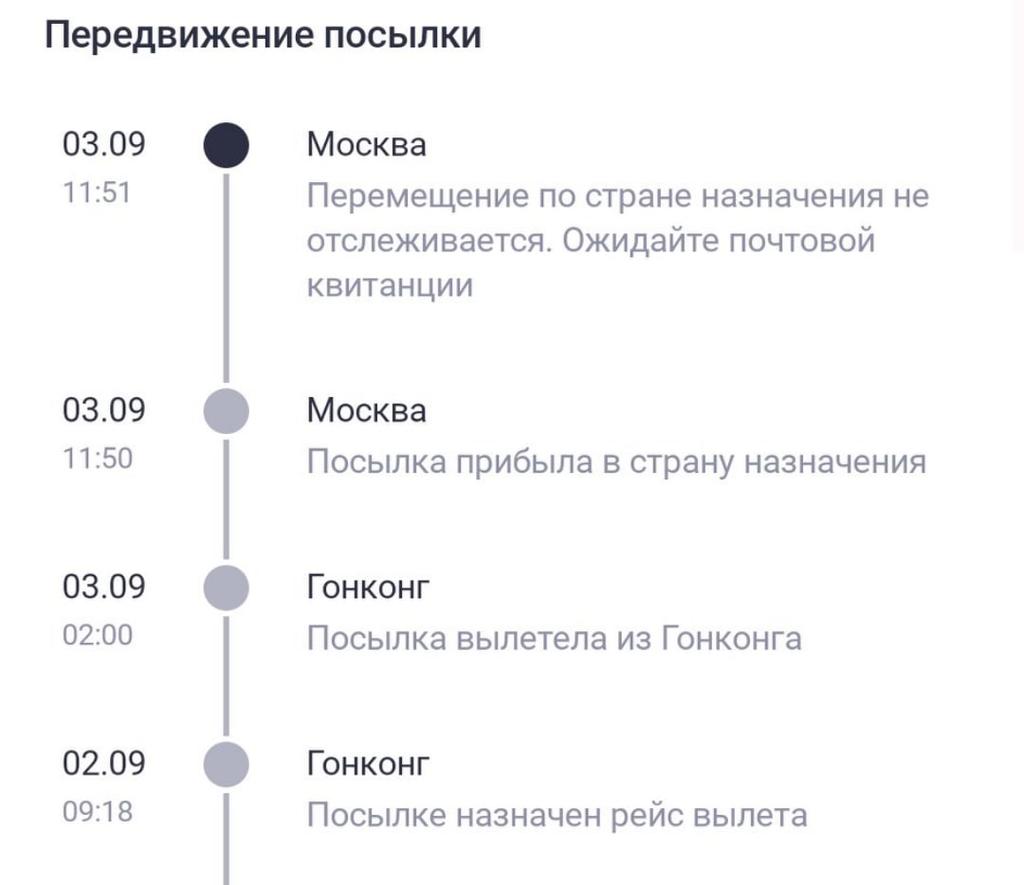
Task: Click the 02.09 date label
Action: click(104, 764)
